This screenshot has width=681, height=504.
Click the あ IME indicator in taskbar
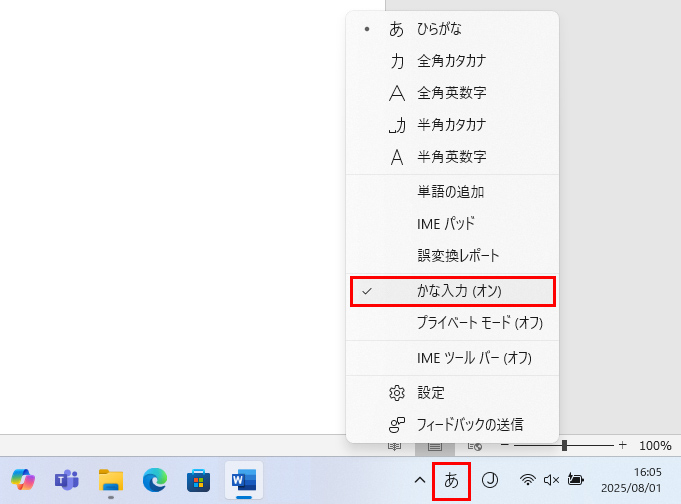pos(451,481)
